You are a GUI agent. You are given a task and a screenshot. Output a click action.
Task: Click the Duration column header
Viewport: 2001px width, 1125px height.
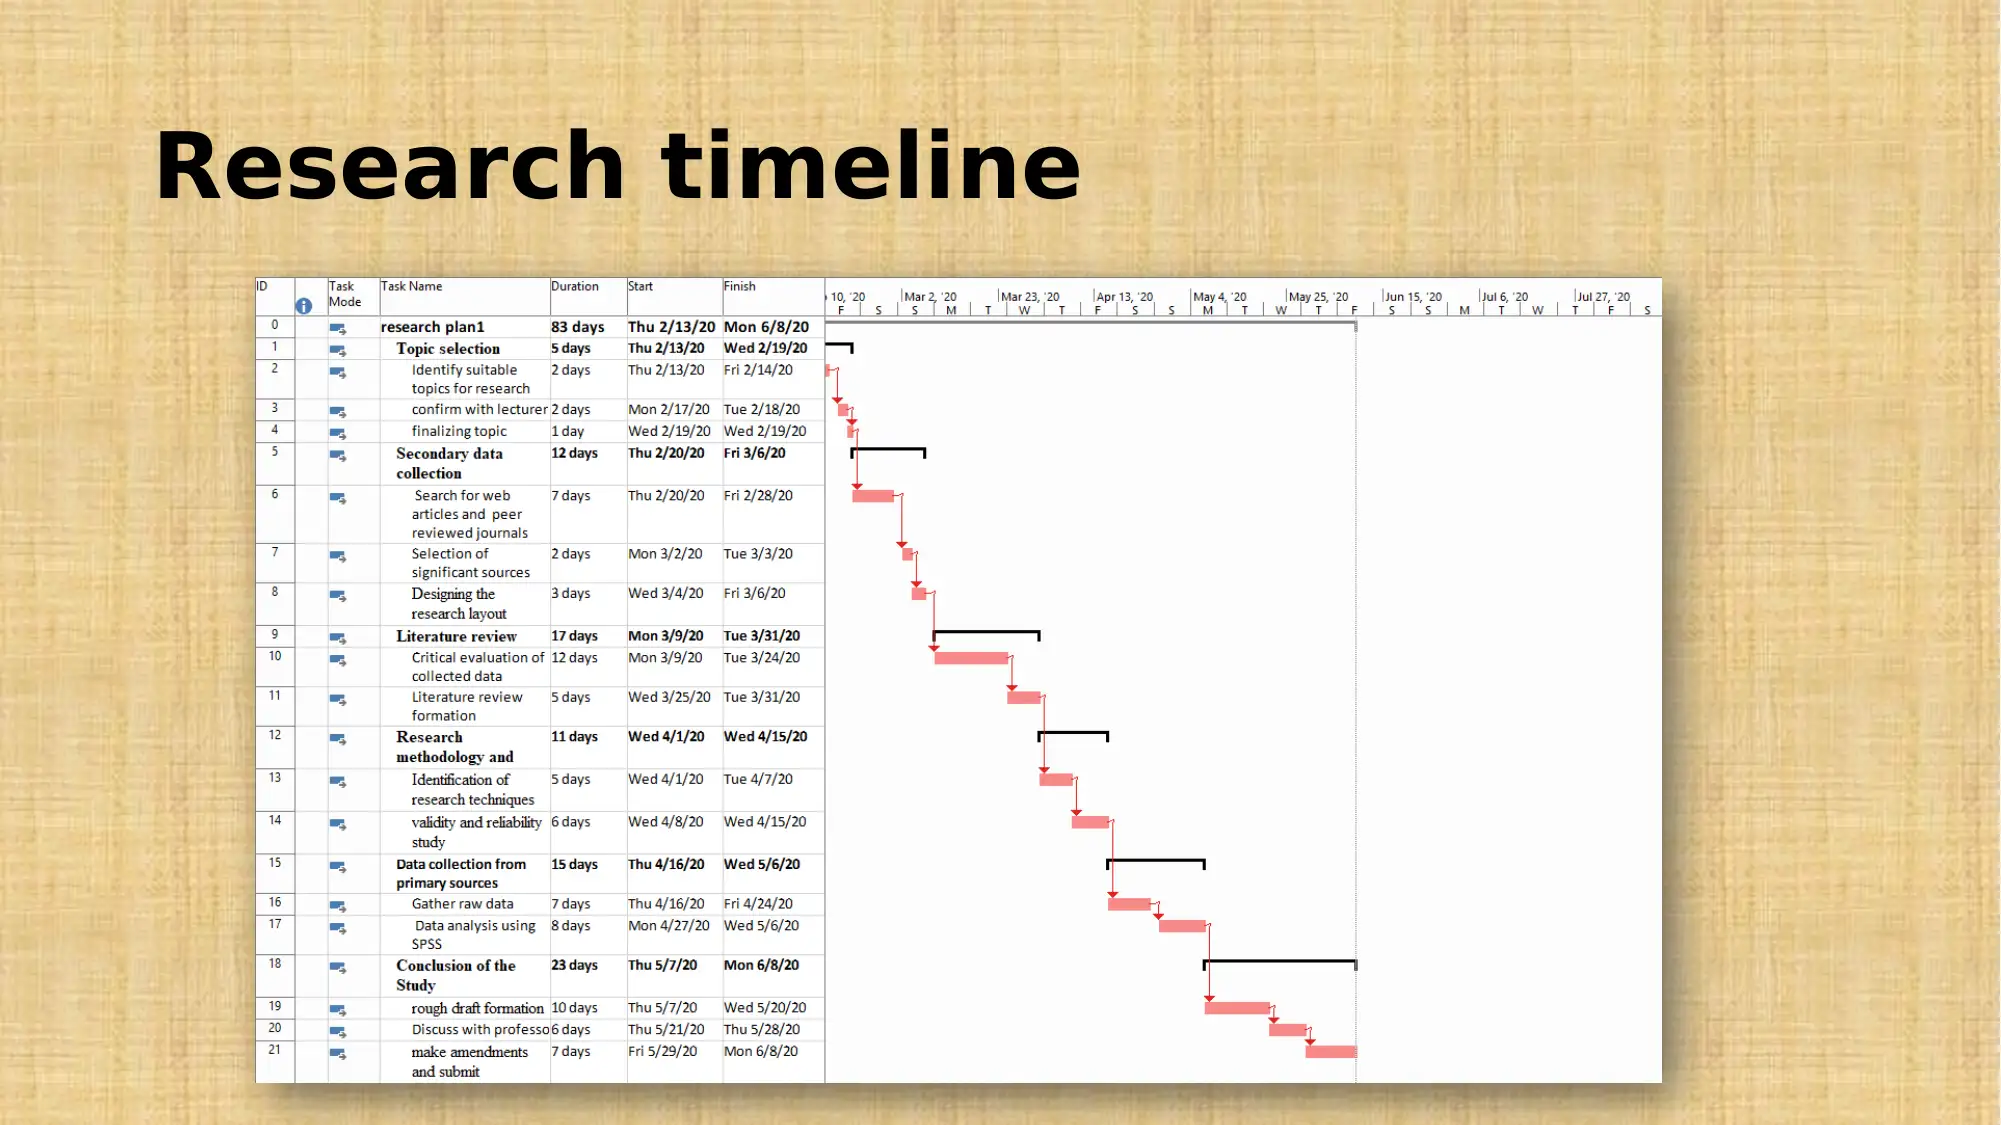[x=574, y=286]
